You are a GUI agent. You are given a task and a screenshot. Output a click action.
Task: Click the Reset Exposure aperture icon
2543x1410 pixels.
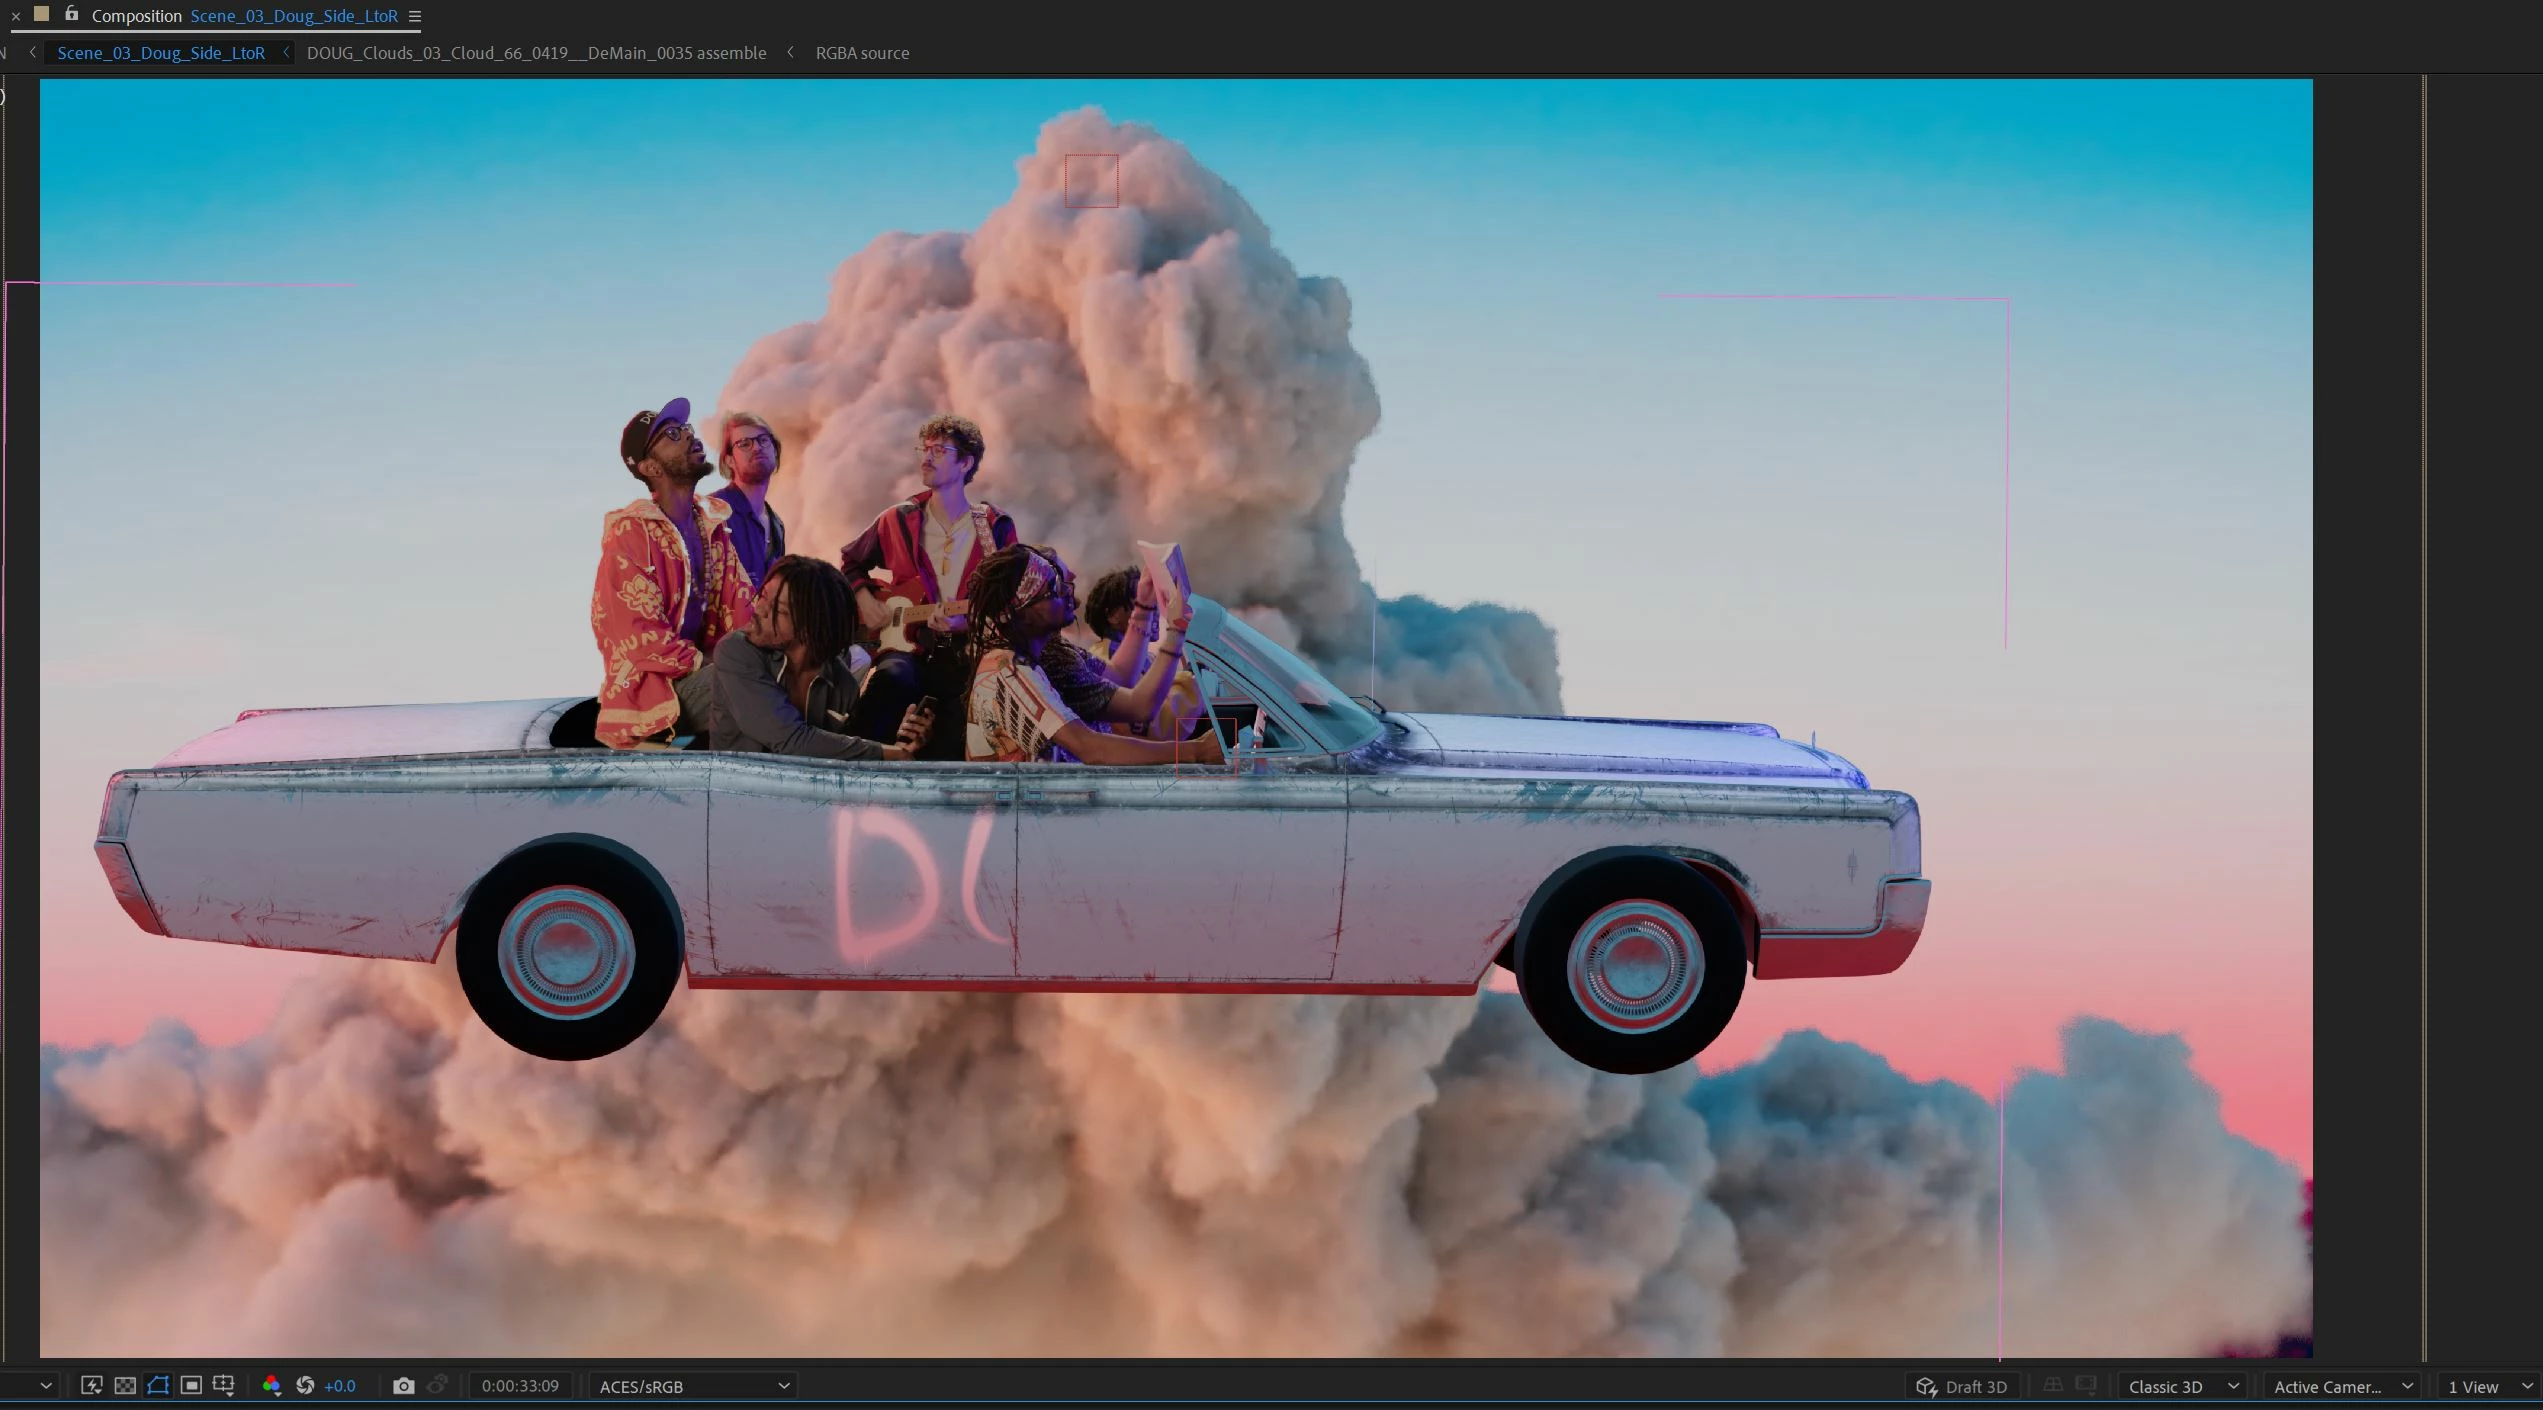pos(306,1385)
